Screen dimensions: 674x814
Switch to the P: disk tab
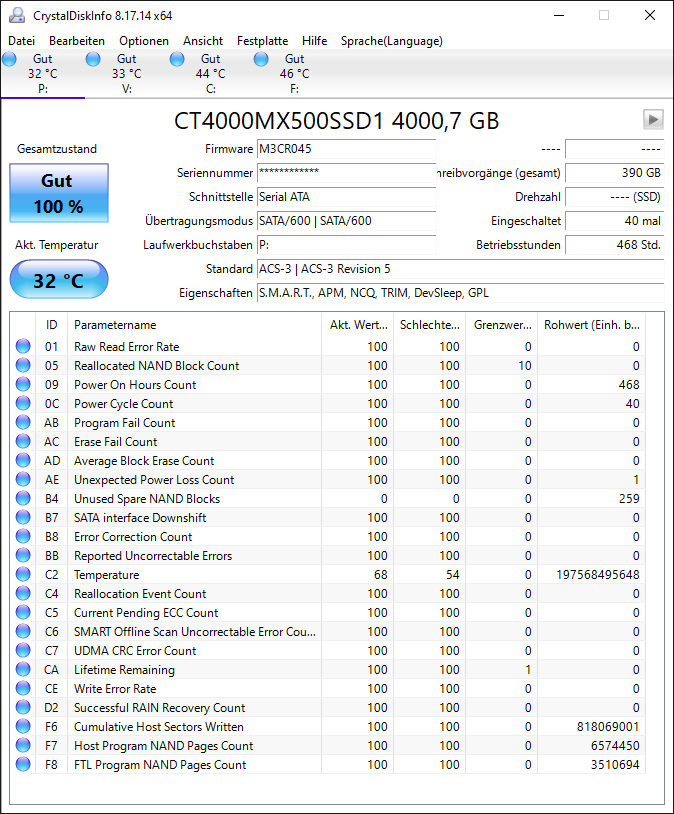pos(43,74)
